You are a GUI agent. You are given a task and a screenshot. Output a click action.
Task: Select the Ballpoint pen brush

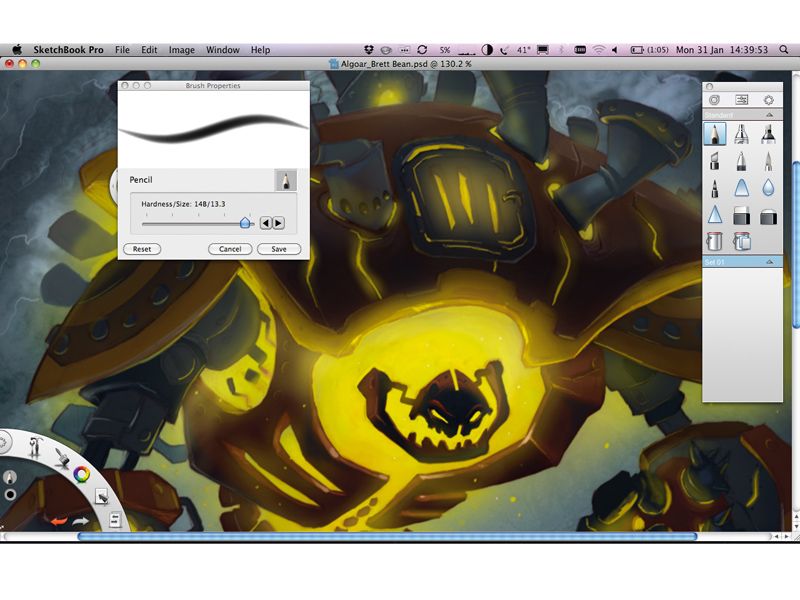[741, 161]
